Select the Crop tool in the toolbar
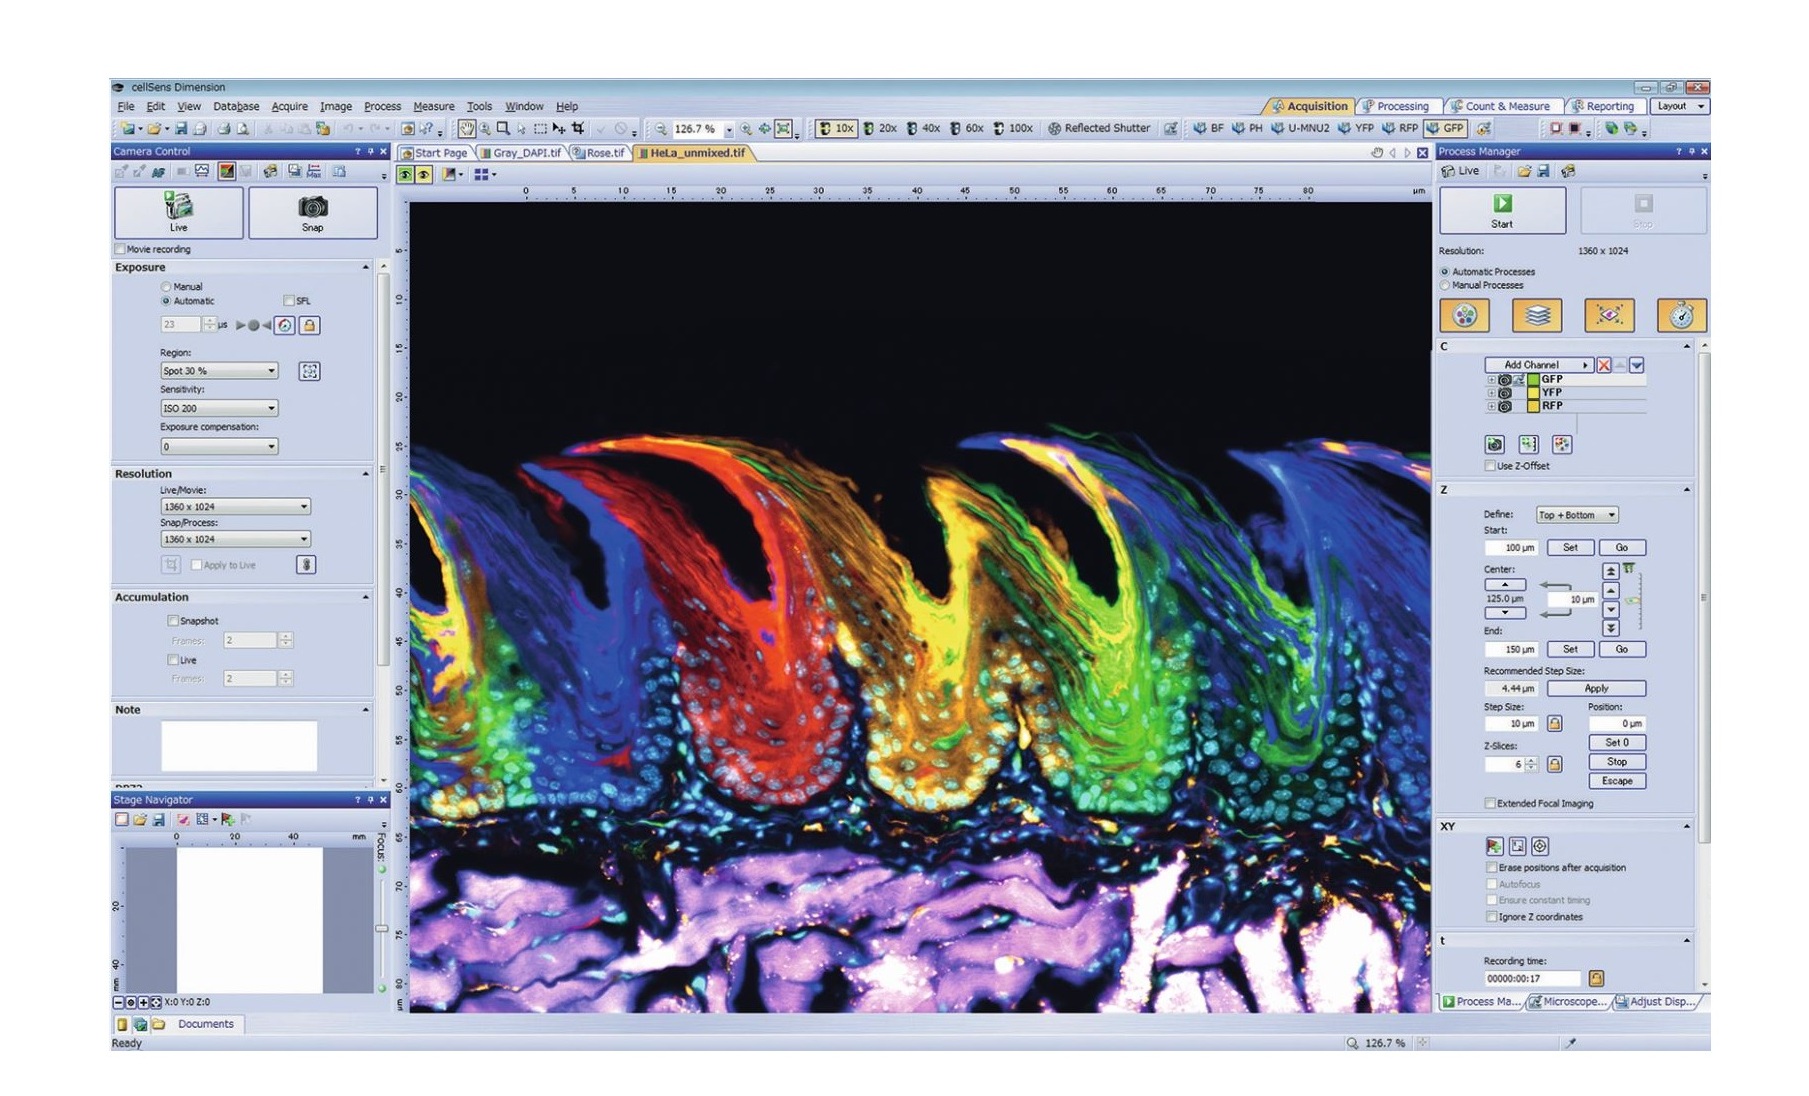Screen dimensions: 1809x1096 (x=578, y=129)
